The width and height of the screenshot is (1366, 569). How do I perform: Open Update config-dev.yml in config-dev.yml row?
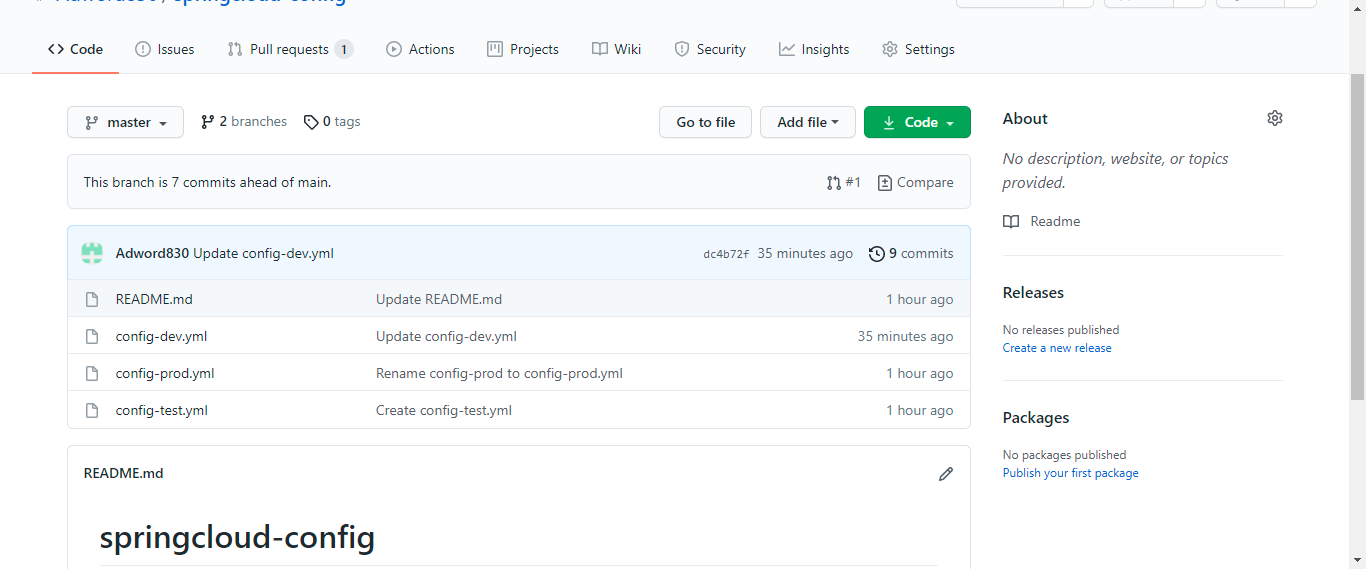pyautogui.click(x=446, y=336)
